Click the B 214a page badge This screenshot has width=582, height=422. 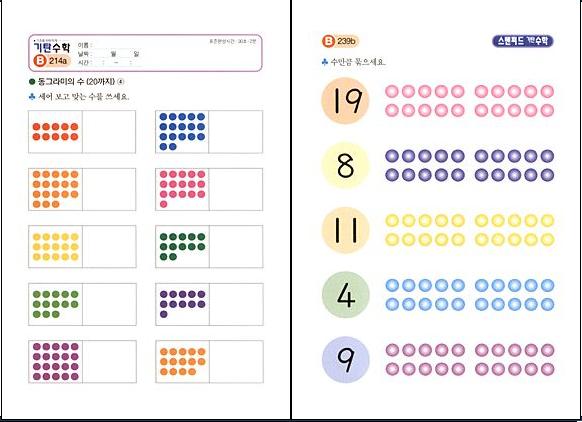(52, 60)
